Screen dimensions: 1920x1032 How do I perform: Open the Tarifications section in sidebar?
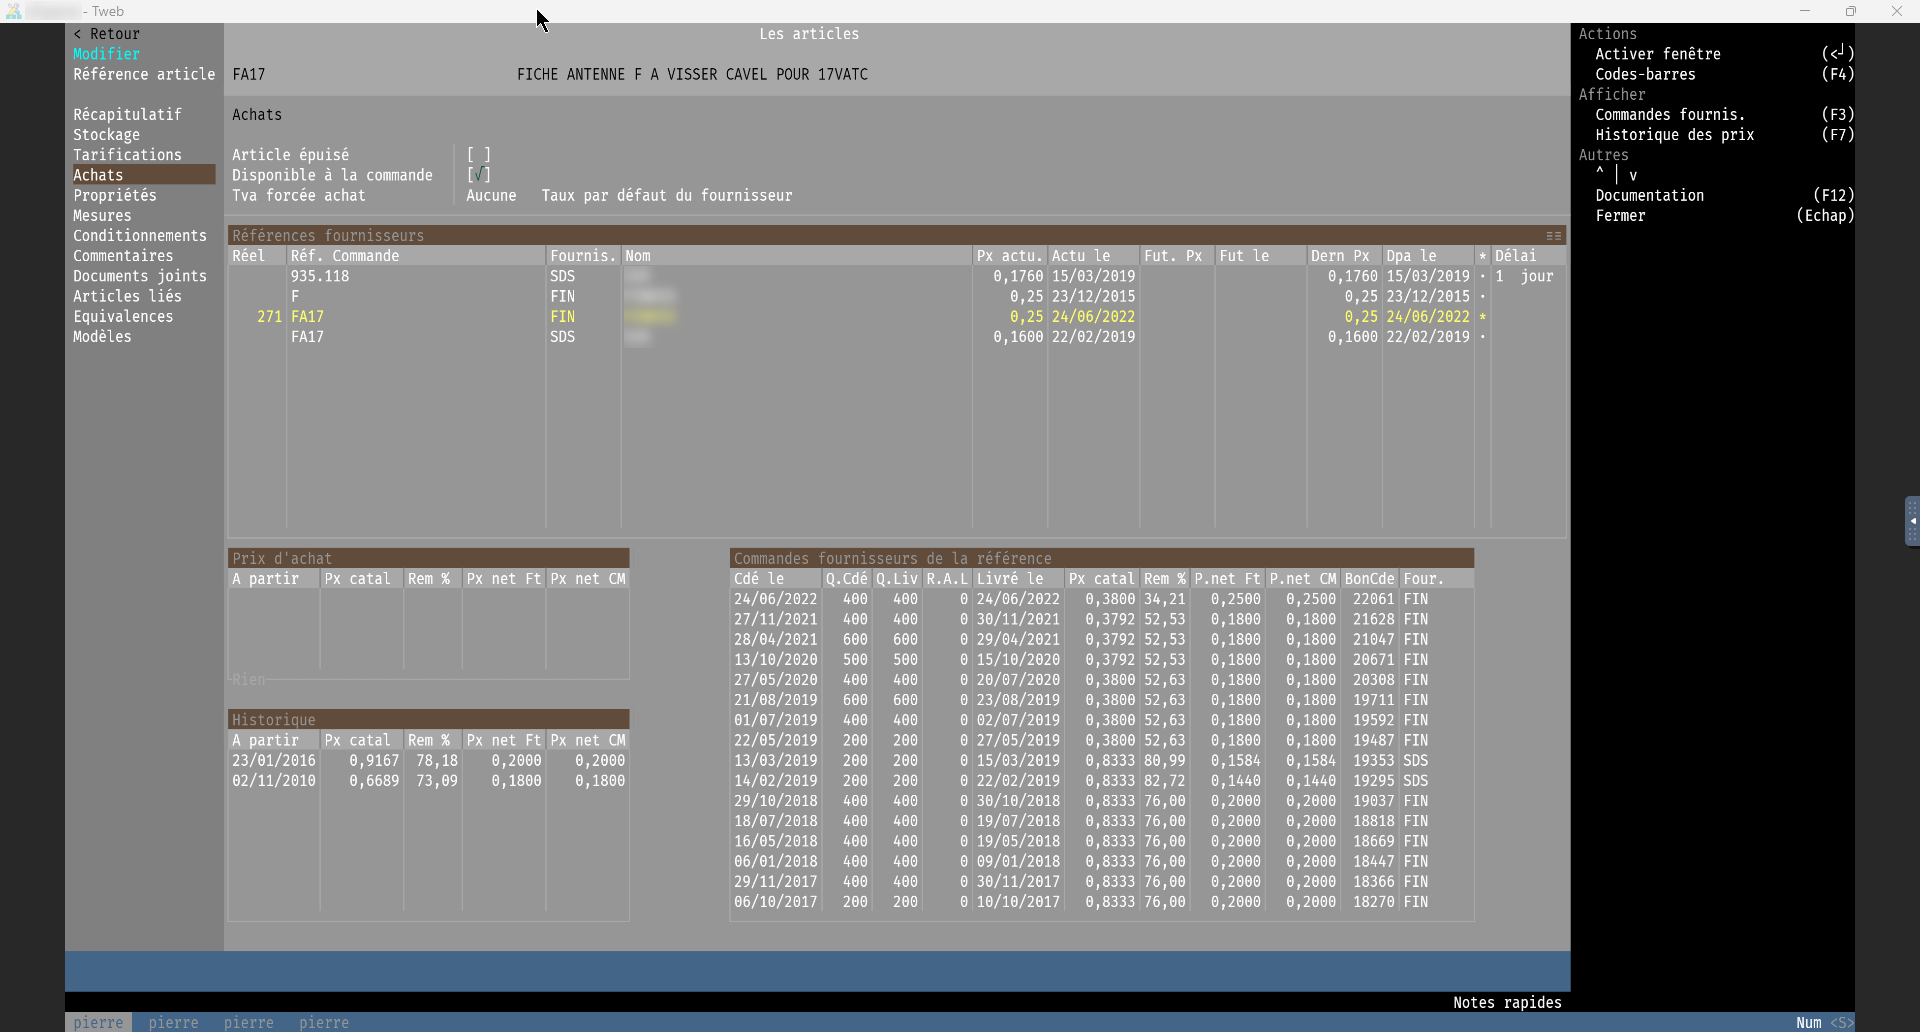pos(127,155)
